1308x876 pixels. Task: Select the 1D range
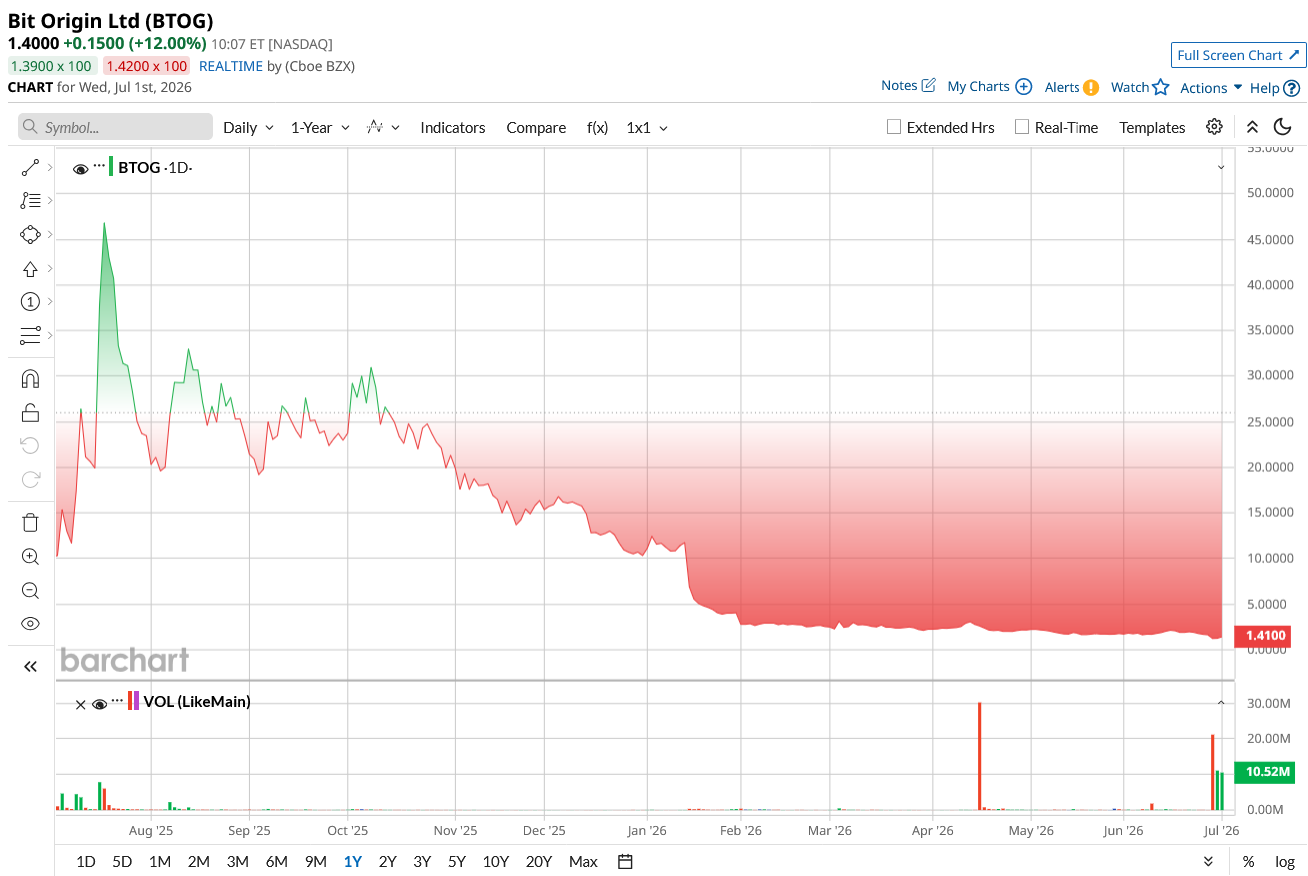(x=86, y=861)
